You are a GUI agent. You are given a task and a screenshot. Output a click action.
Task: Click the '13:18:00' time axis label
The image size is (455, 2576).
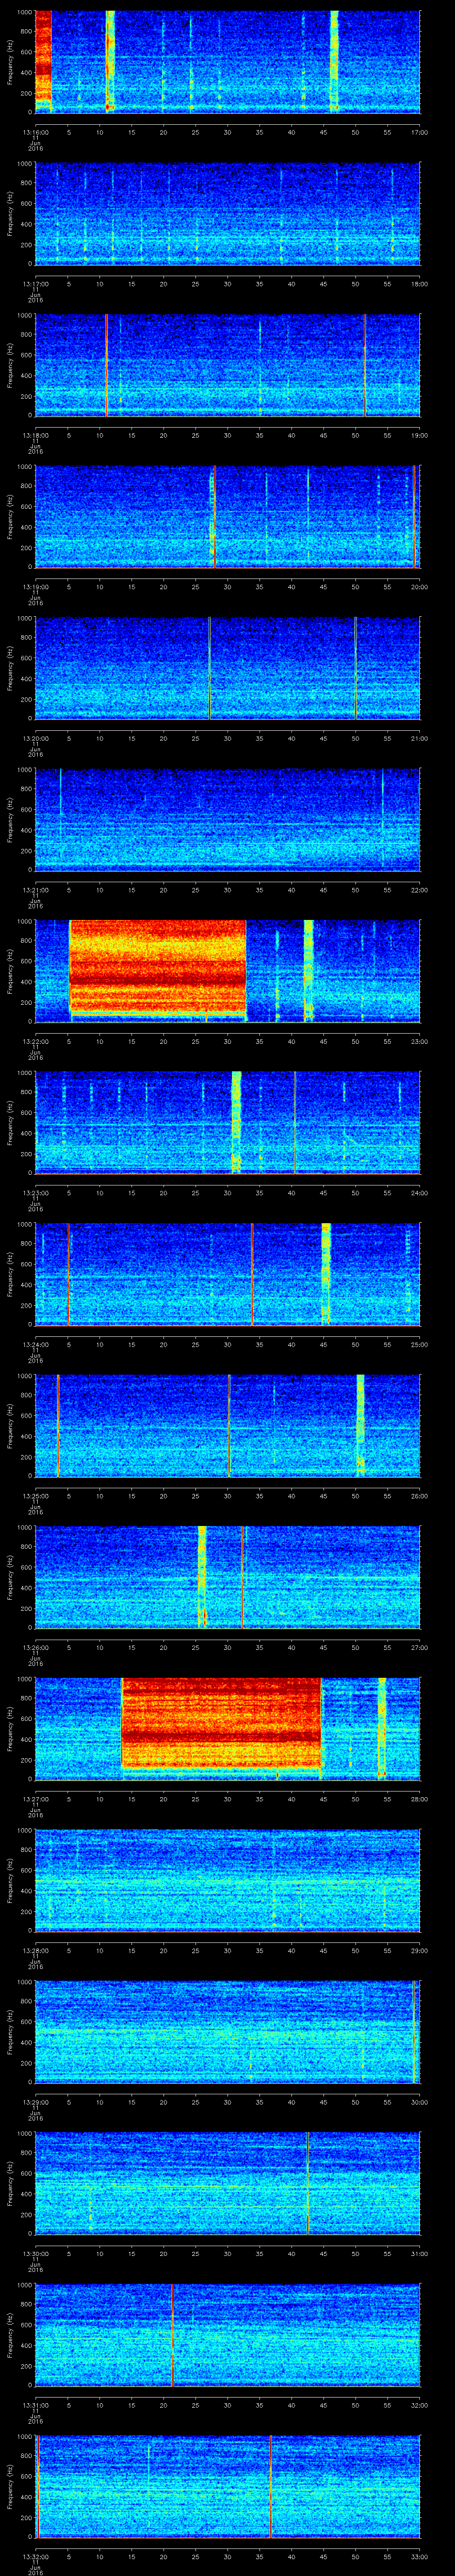click(35, 435)
